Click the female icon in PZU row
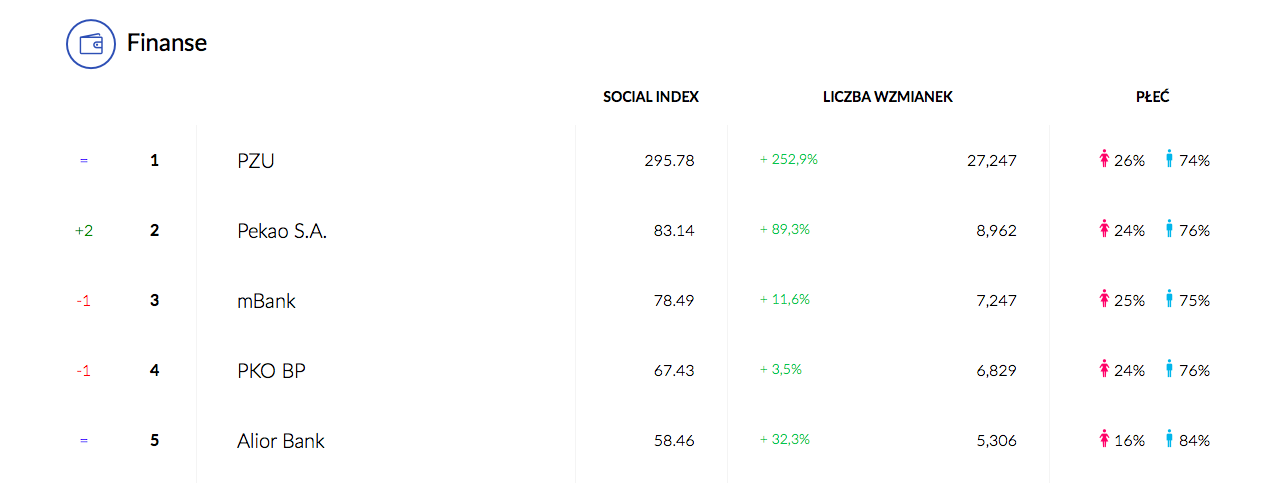The width and height of the screenshot is (1284, 483). [1105, 159]
